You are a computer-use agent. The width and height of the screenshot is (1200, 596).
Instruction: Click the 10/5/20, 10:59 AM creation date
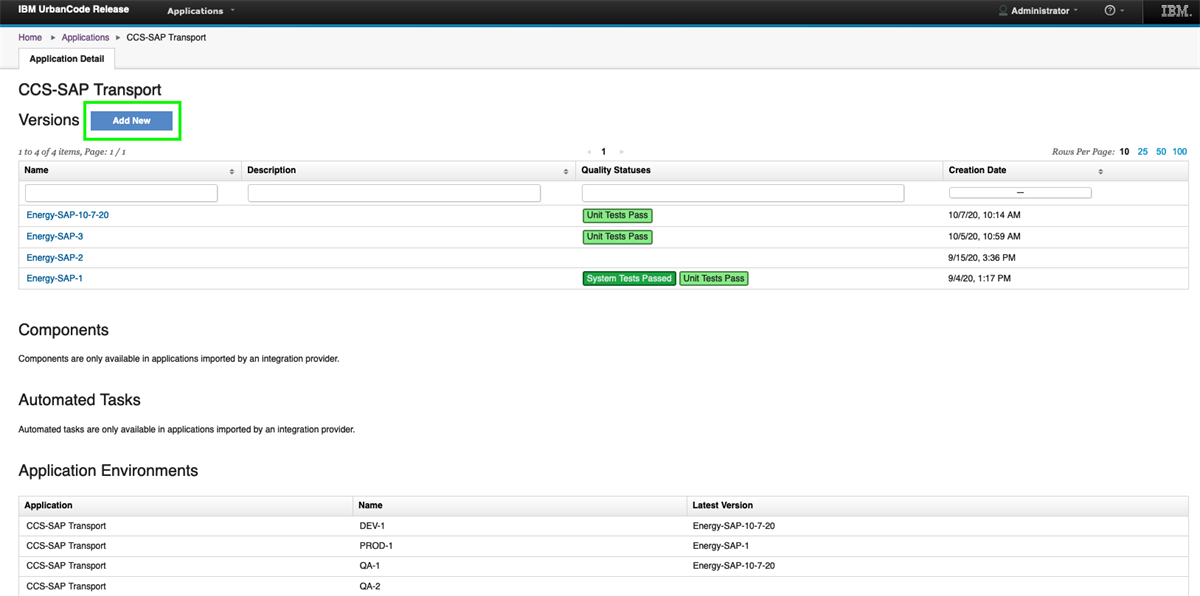click(984, 237)
